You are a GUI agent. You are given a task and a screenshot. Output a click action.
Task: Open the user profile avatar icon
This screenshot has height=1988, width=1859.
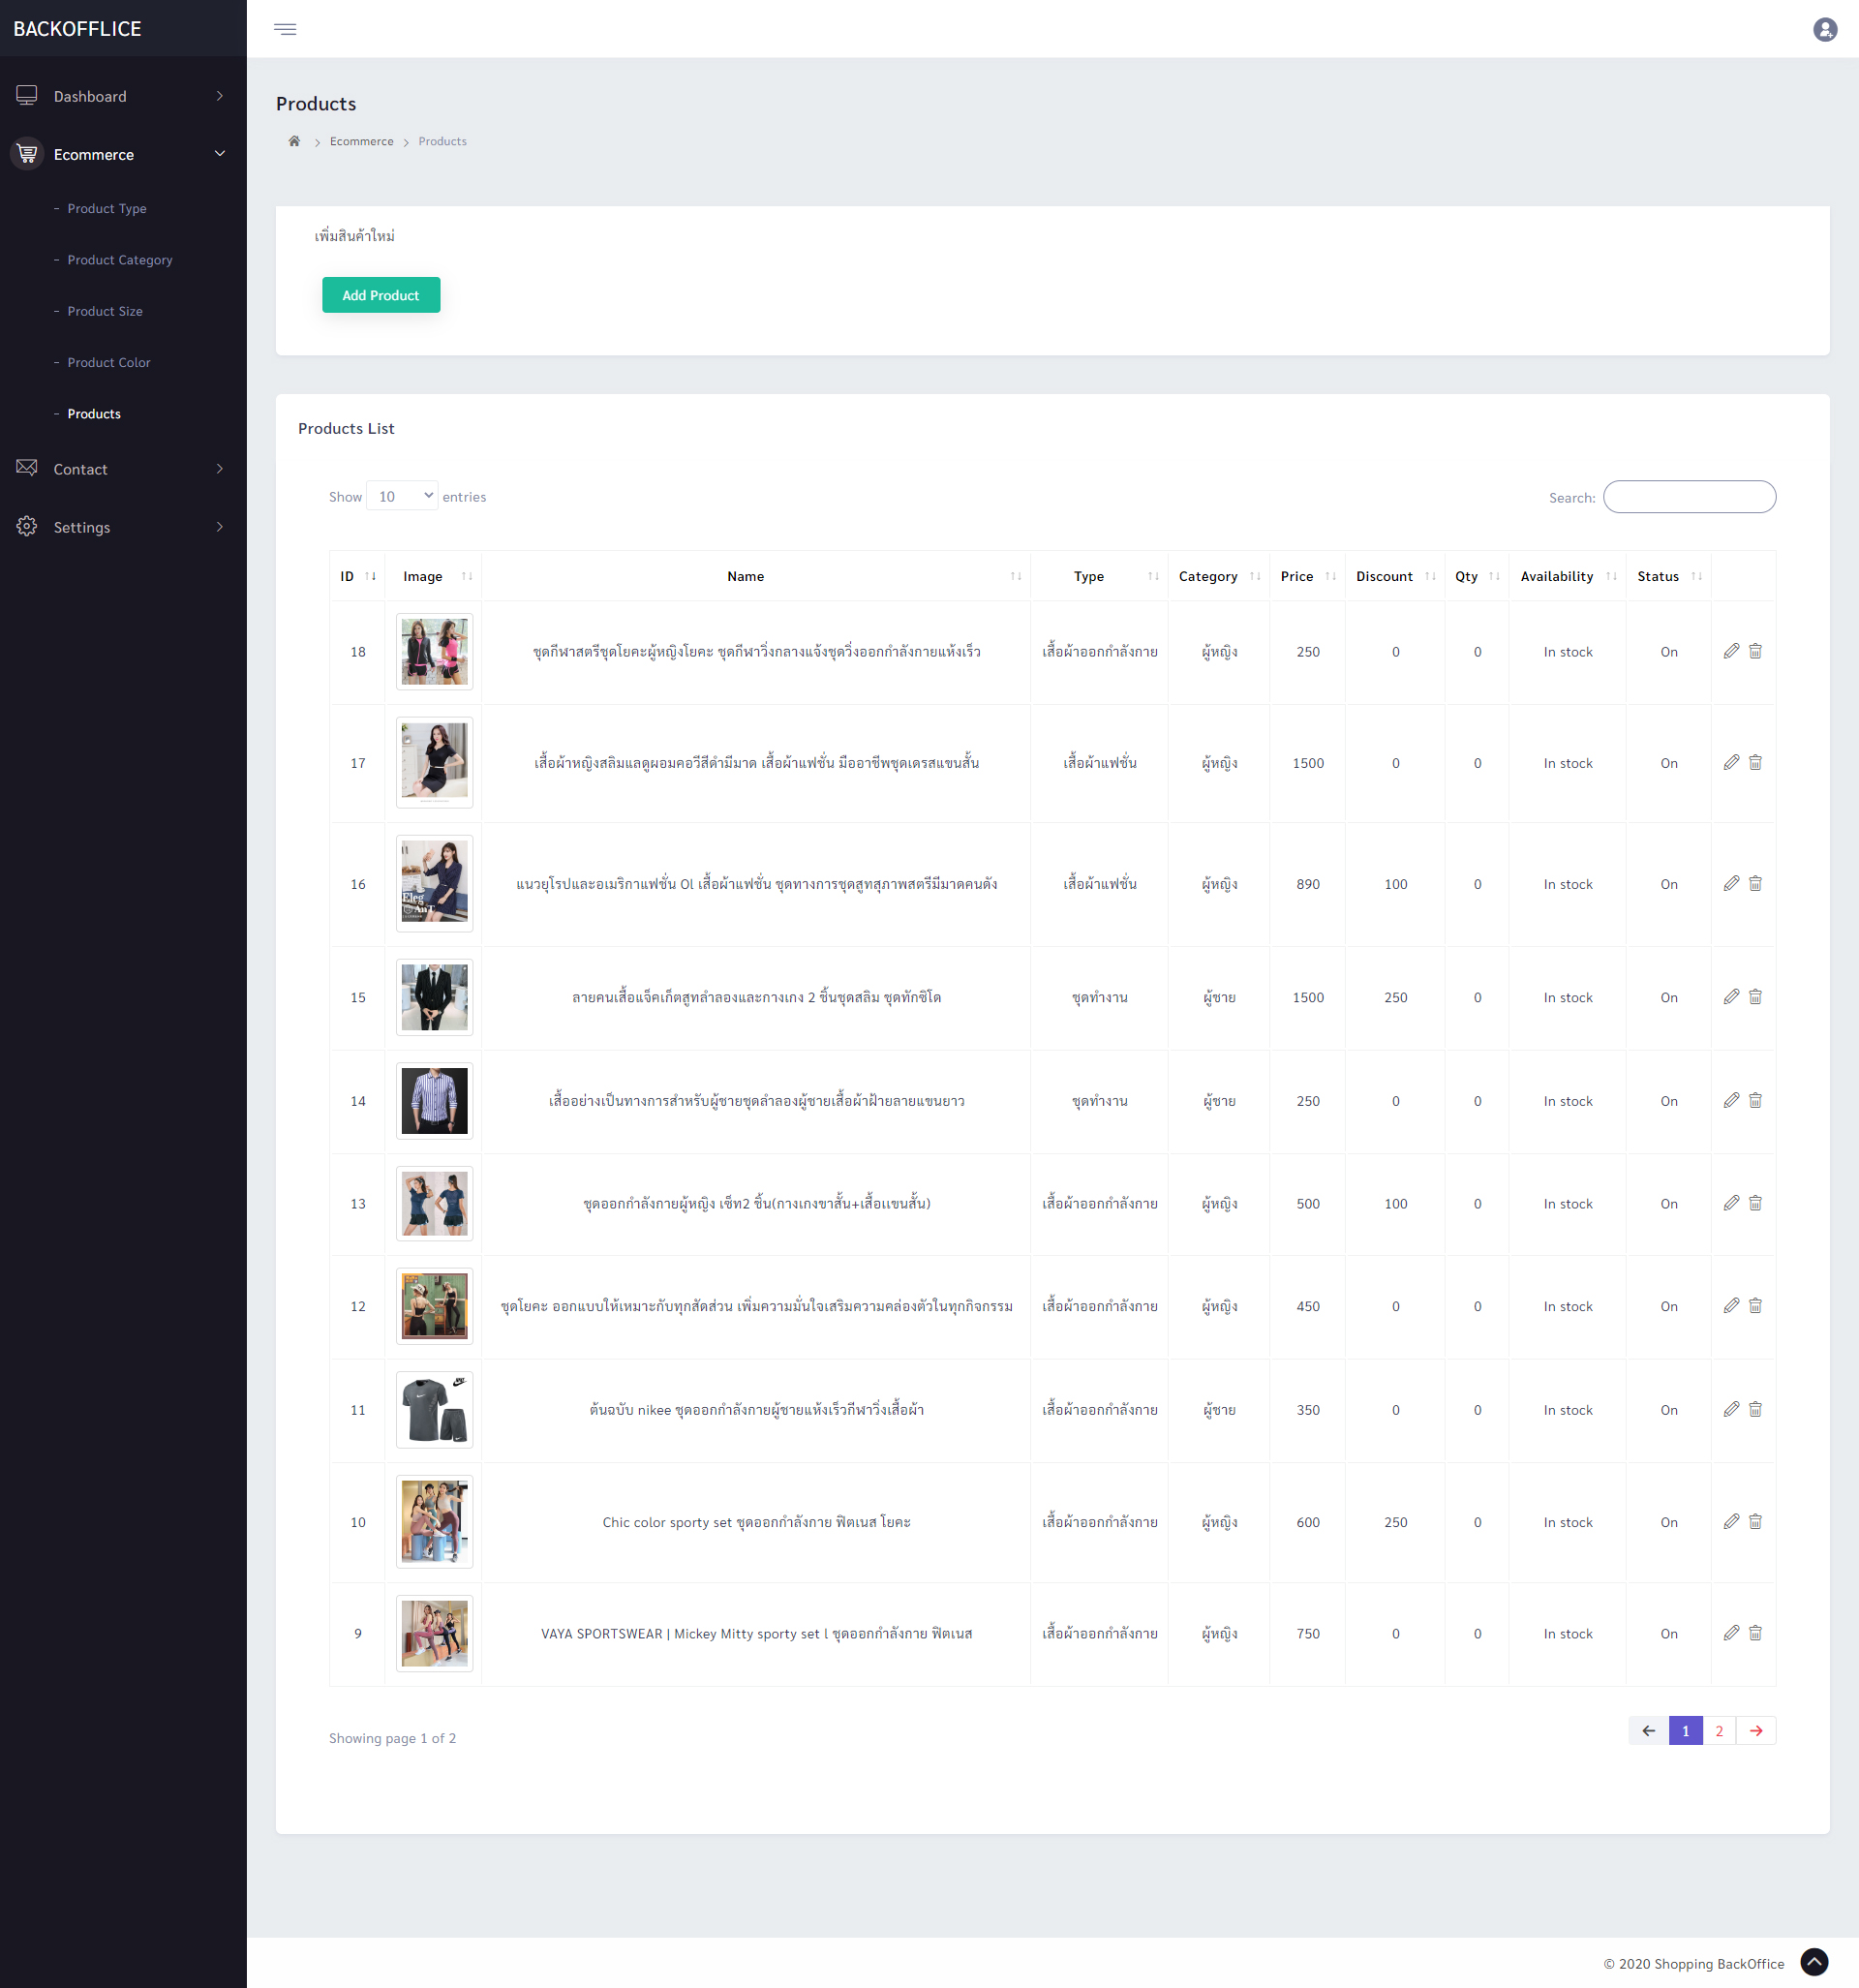coord(1824,29)
